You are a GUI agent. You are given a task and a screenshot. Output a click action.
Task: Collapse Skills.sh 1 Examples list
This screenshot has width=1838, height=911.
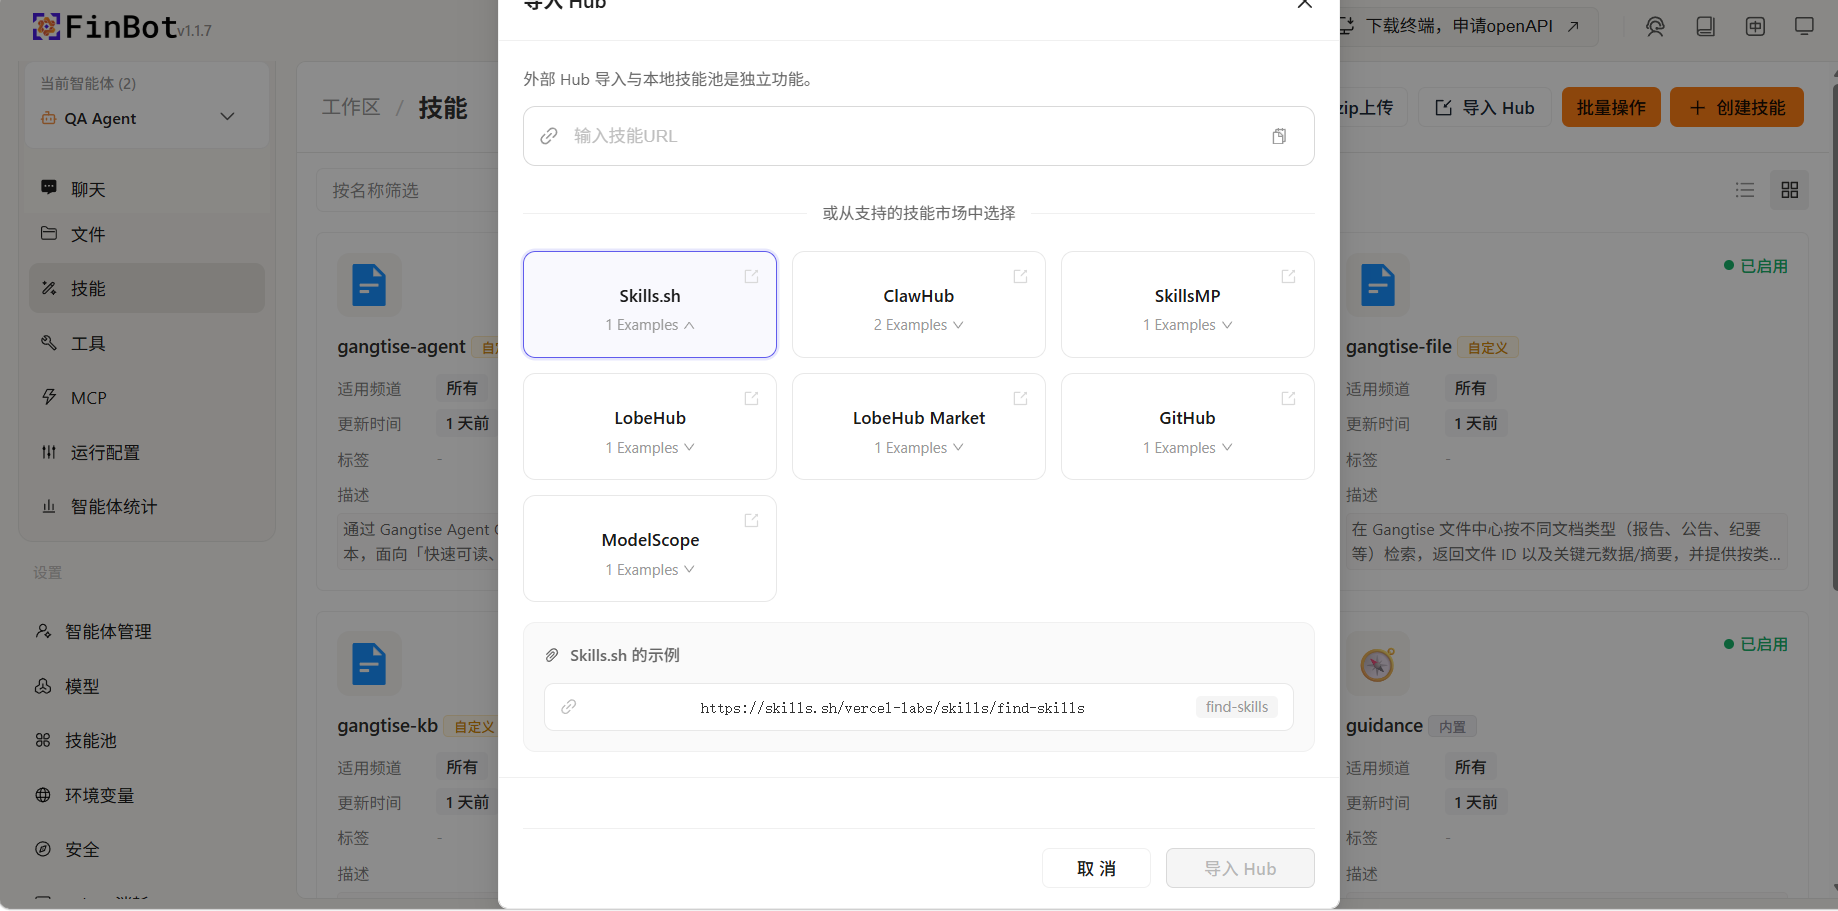click(650, 325)
